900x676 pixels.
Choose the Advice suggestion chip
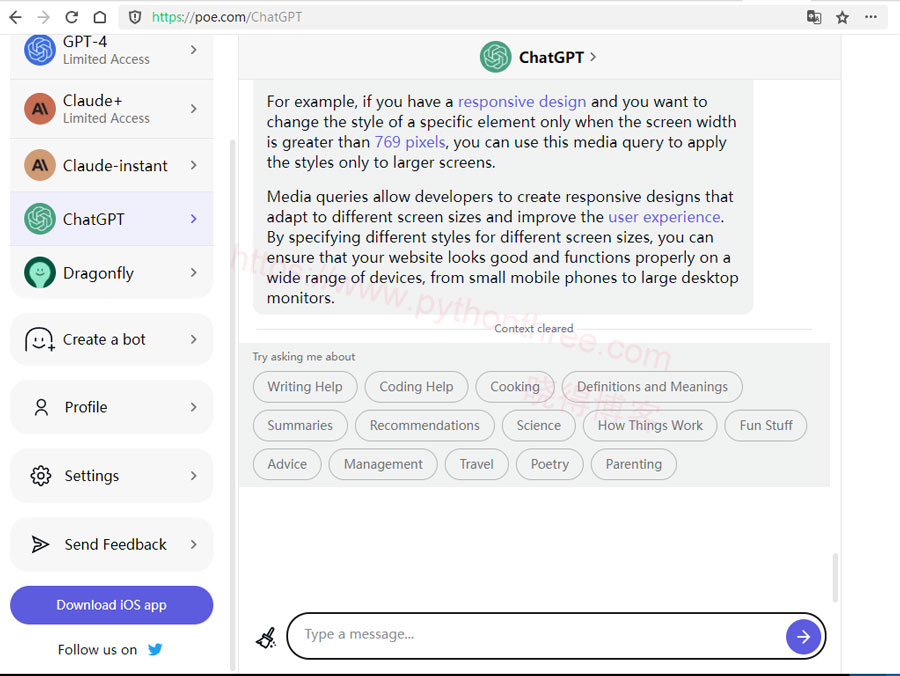[287, 464]
